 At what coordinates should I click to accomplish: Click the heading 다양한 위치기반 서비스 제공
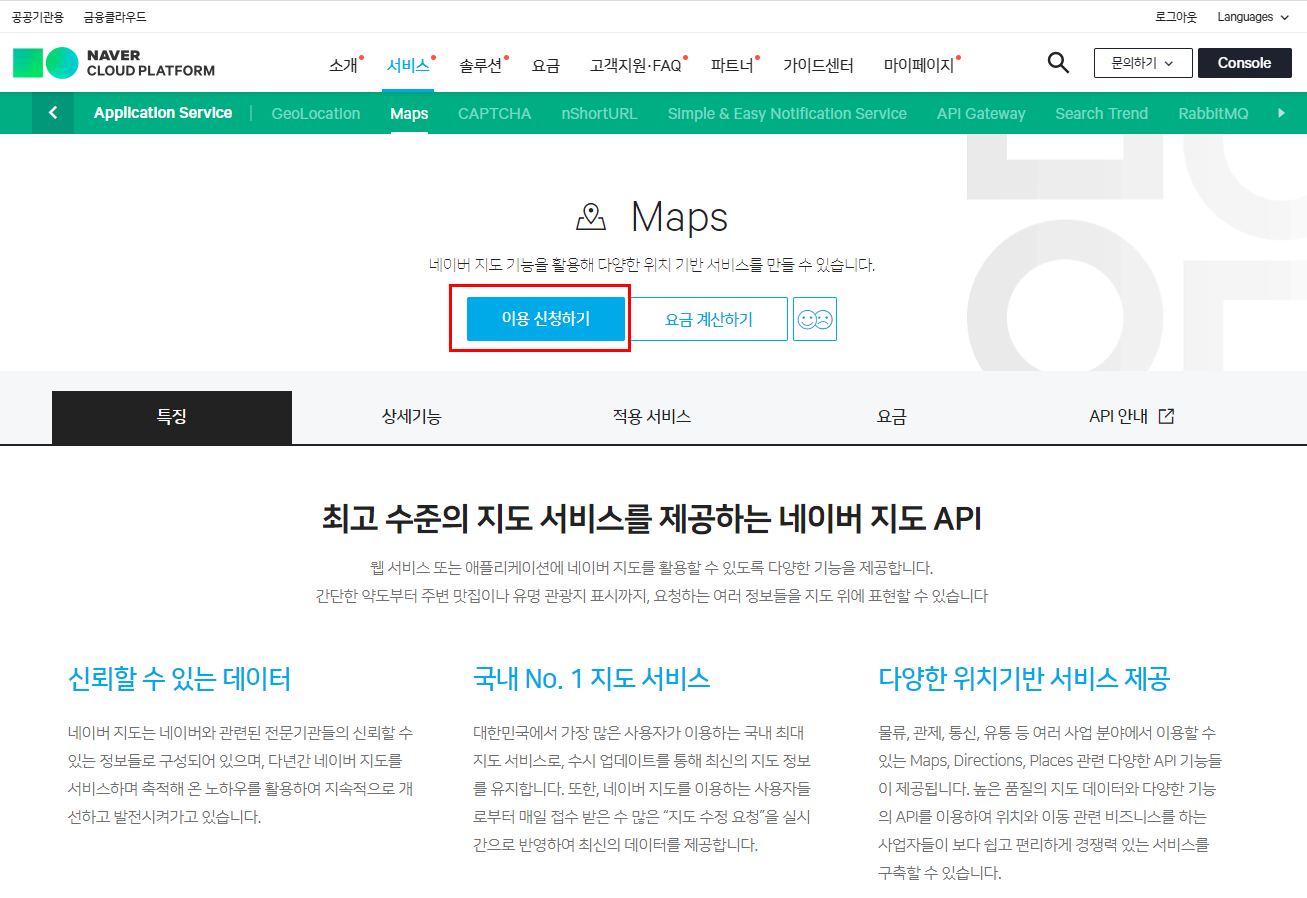(x=1024, y=679)
